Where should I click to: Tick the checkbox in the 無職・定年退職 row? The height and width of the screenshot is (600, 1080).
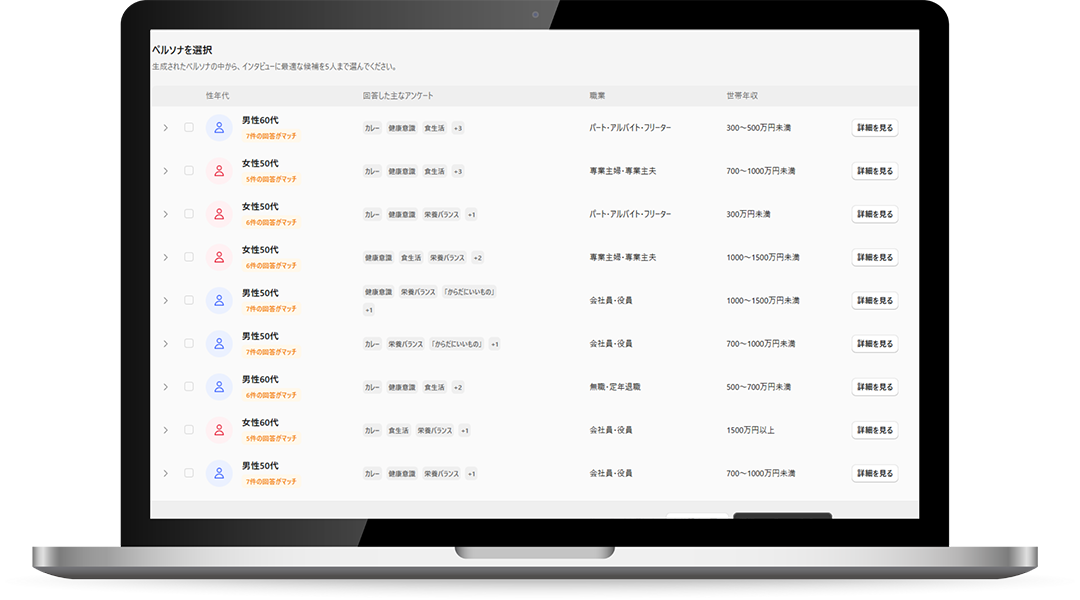coord(189,387)
